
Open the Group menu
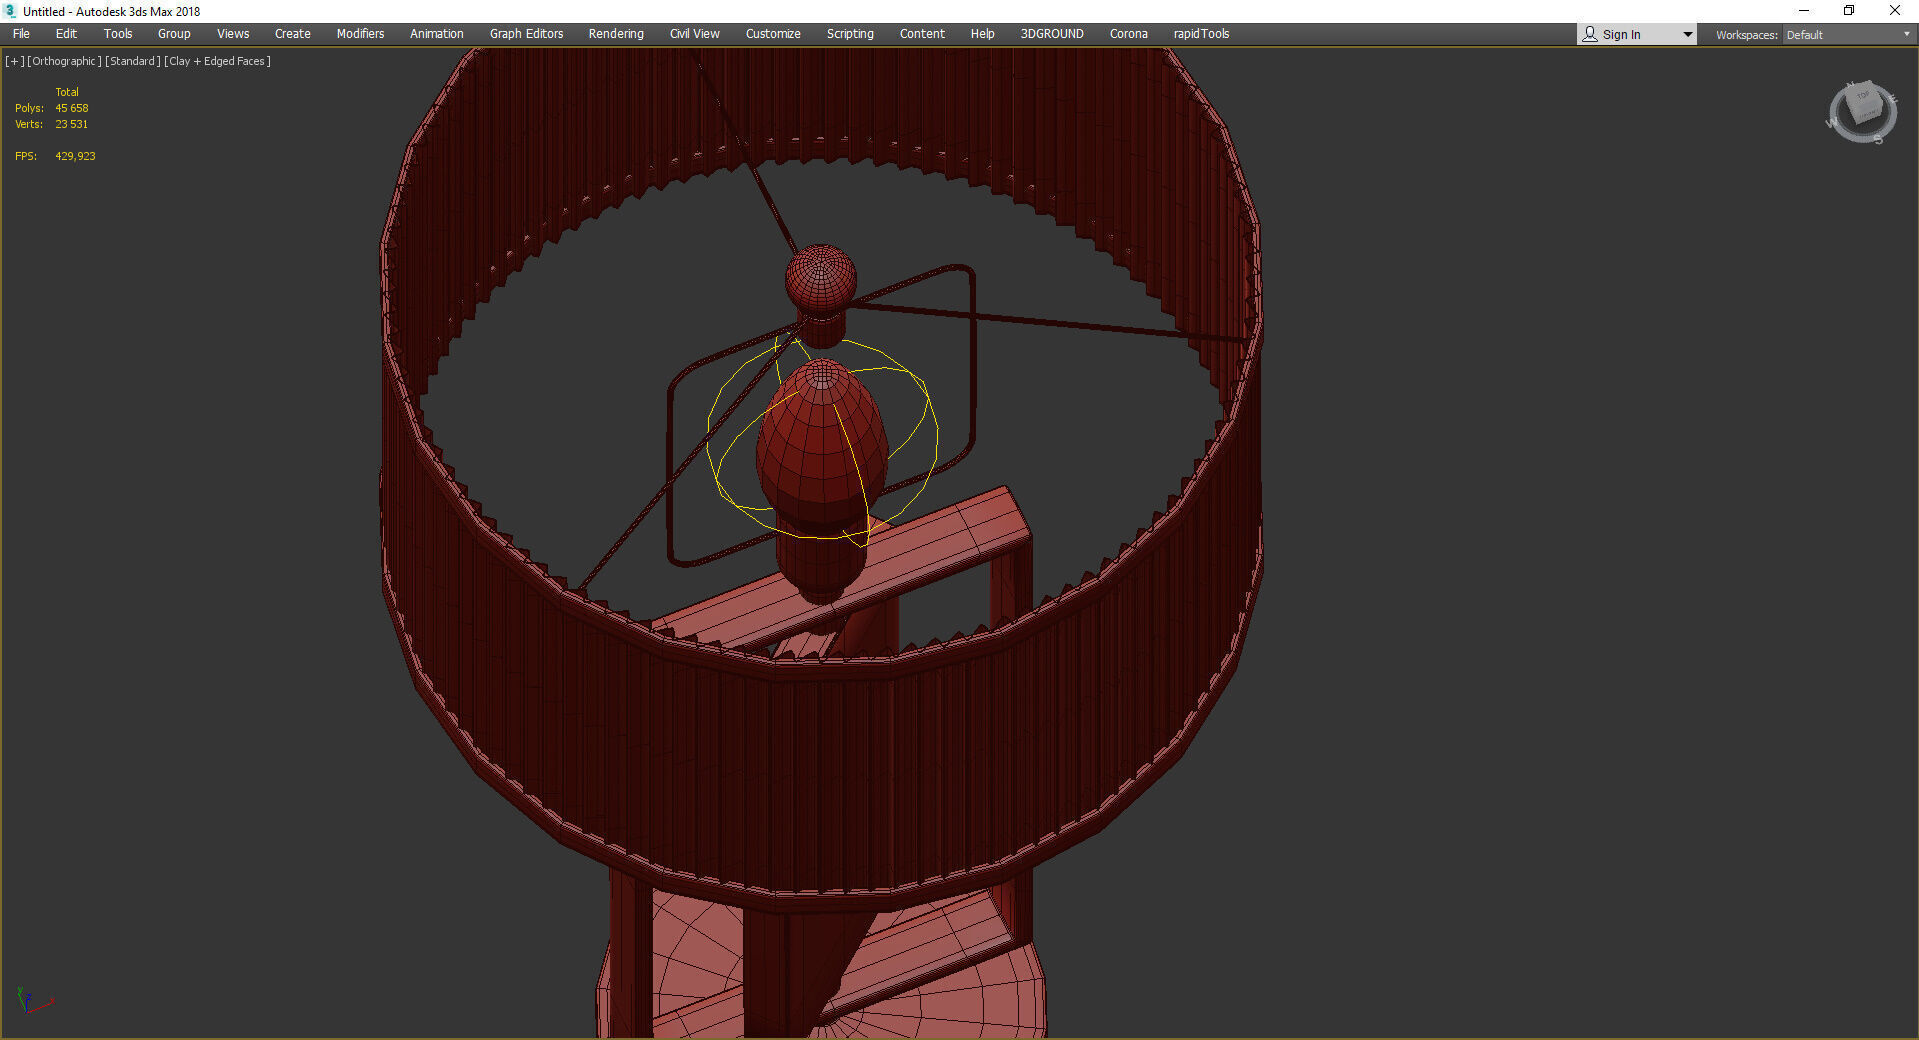[x=174, y=34]
